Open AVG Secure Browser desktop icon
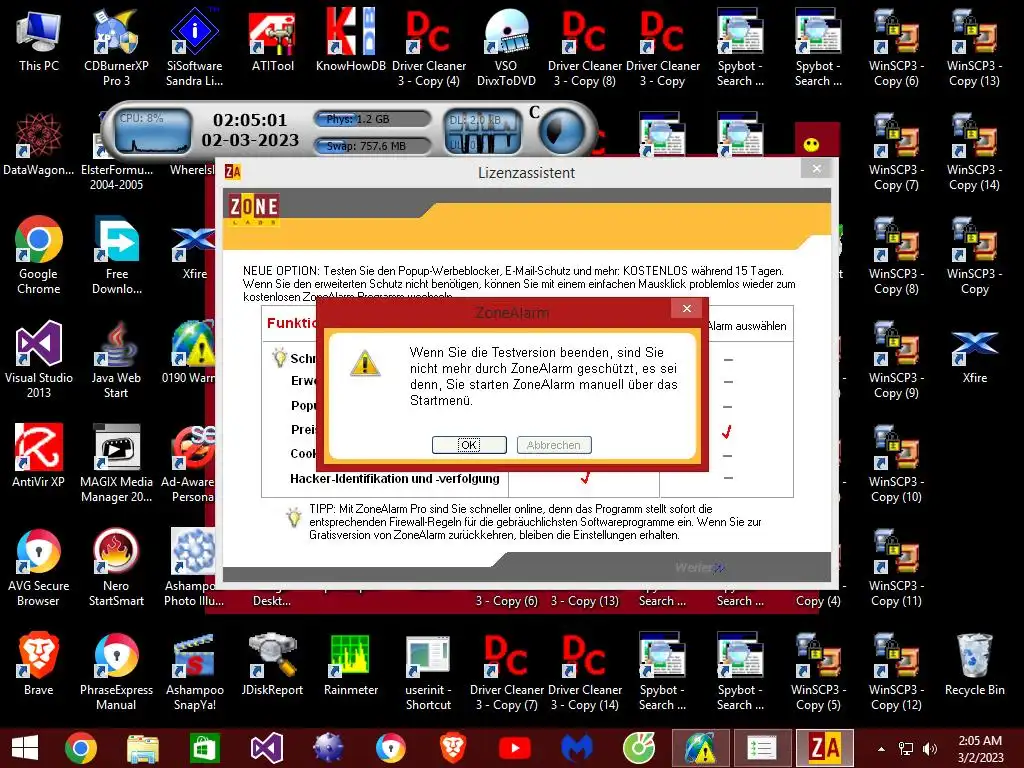 coord(39,568)
